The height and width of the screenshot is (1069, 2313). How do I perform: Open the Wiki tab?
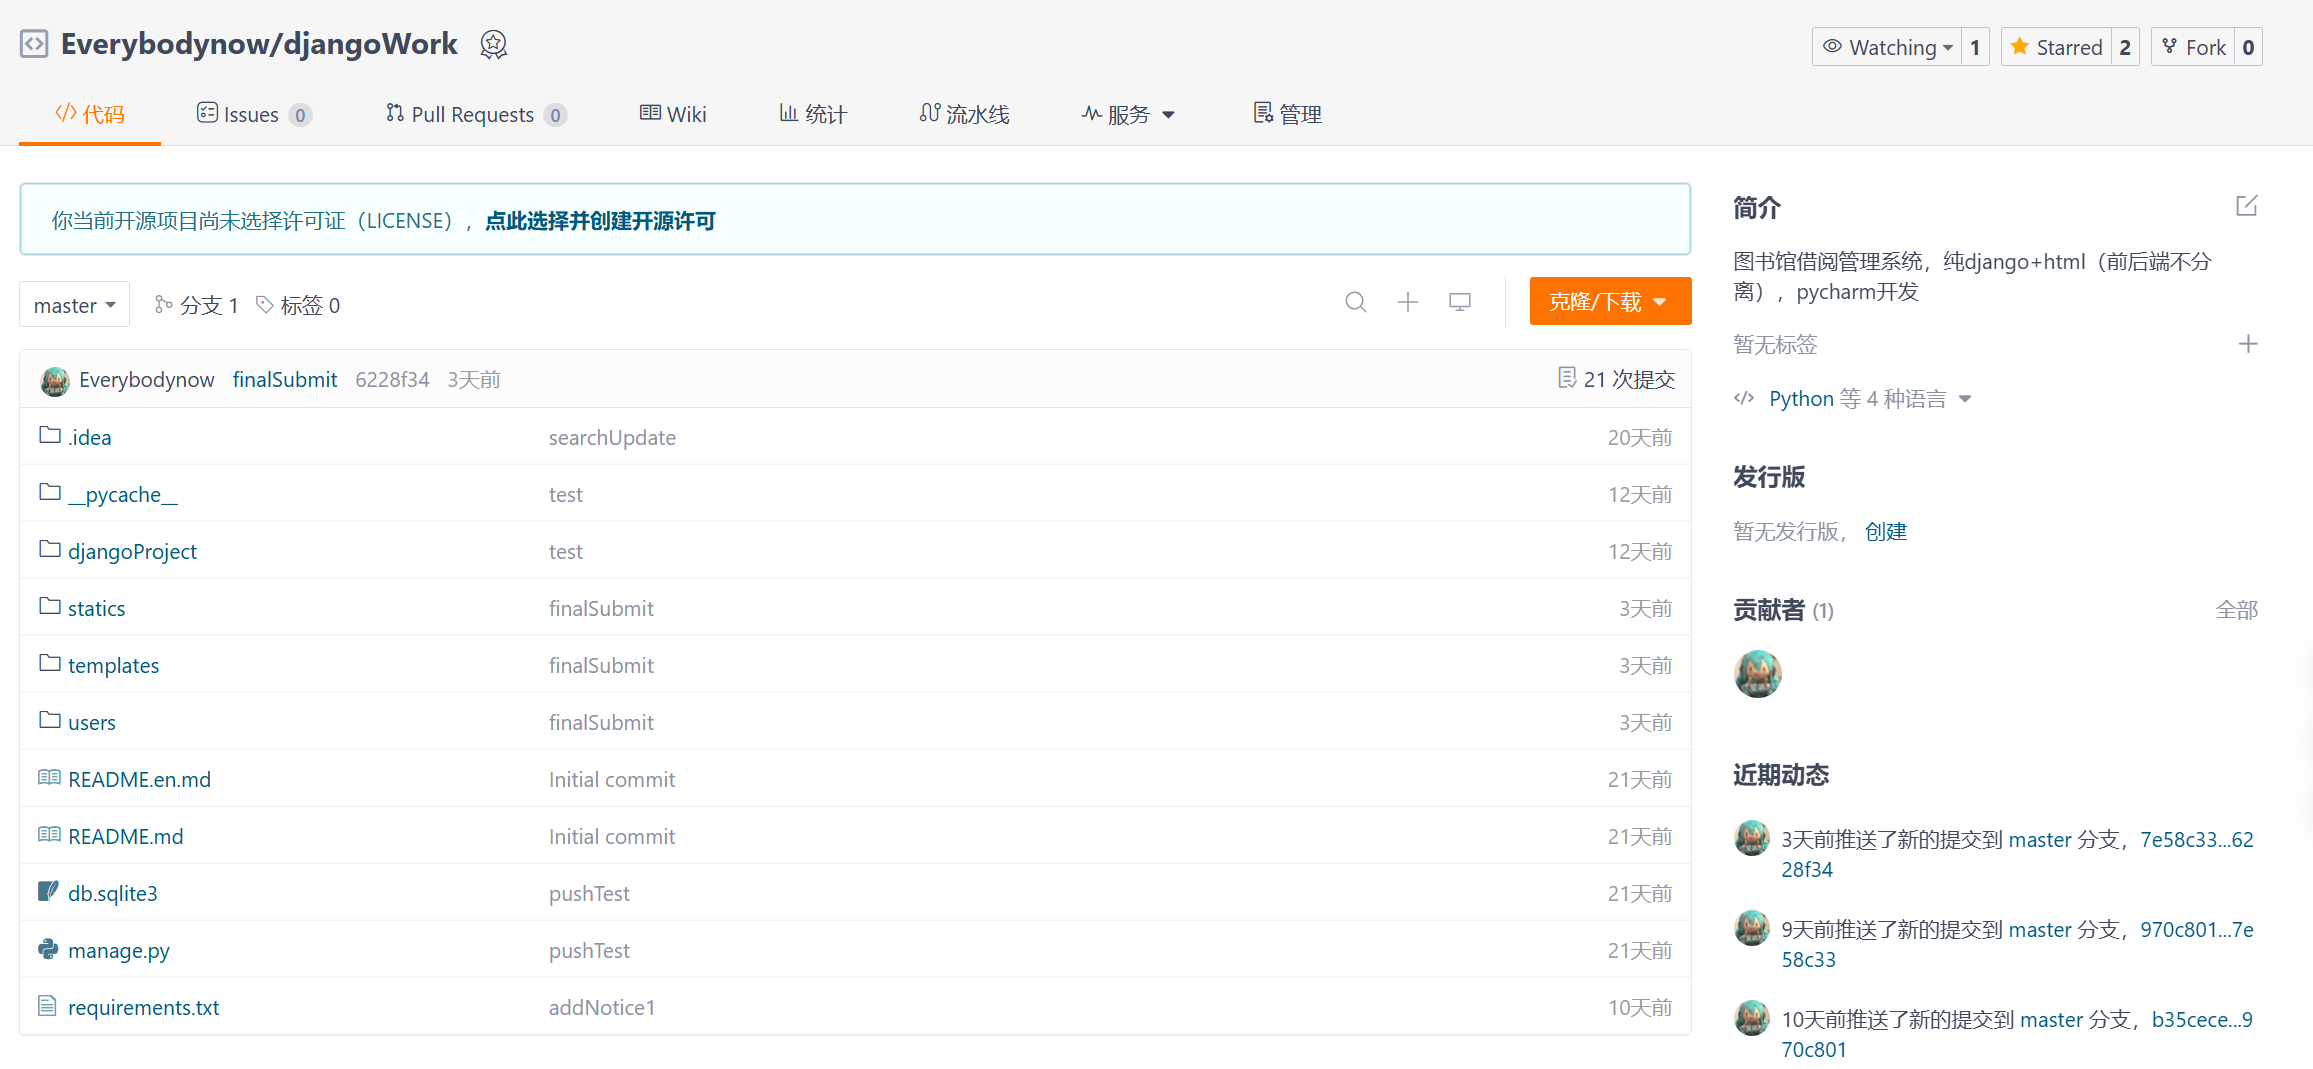tap(672, 114)
